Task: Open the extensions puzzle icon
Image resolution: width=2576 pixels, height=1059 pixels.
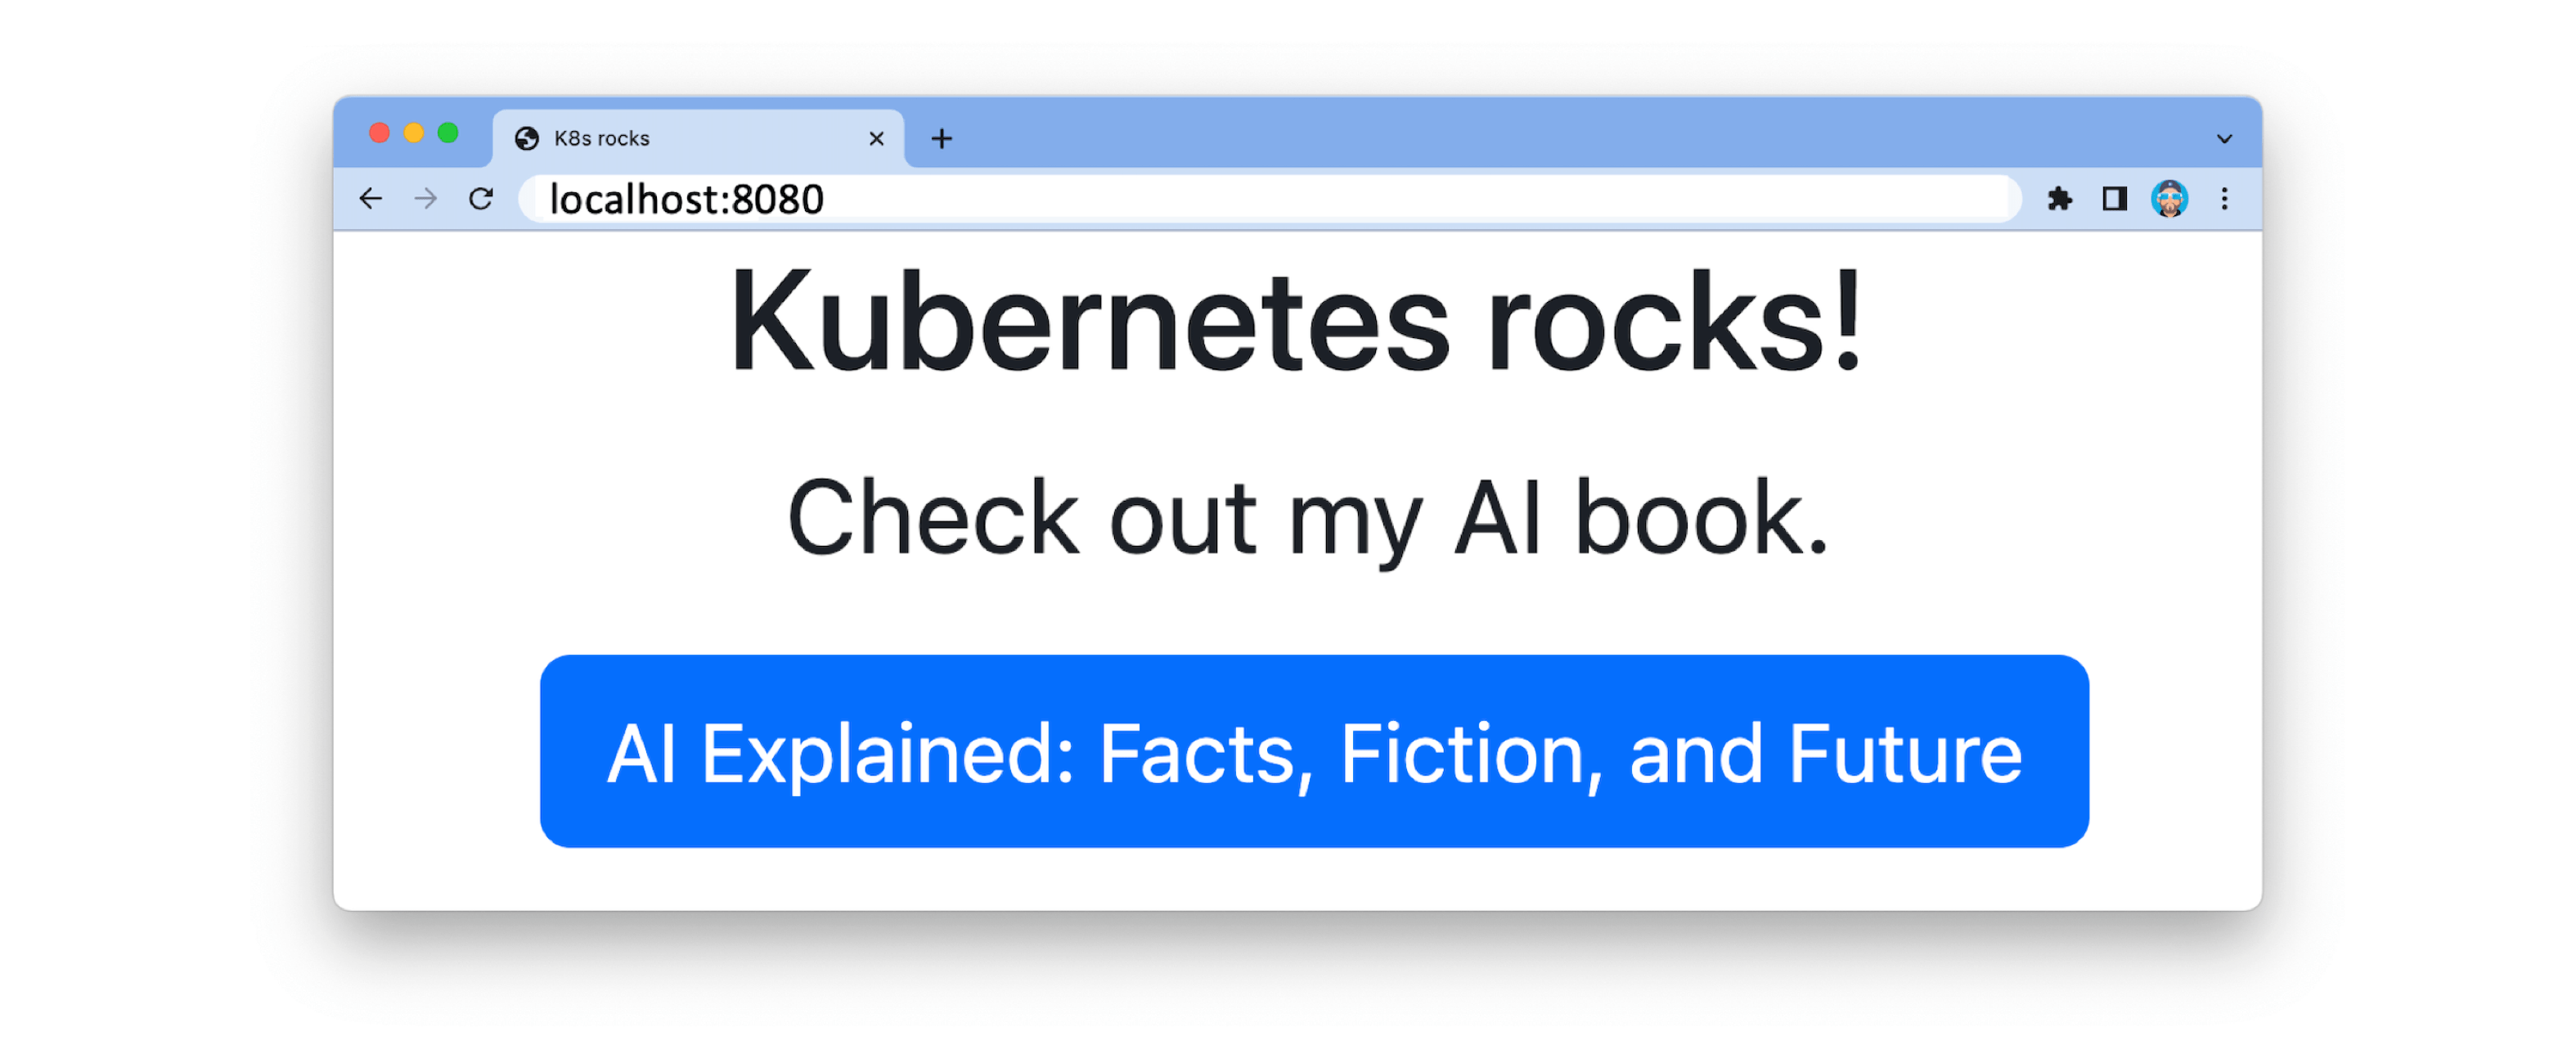Action: 2059,199
